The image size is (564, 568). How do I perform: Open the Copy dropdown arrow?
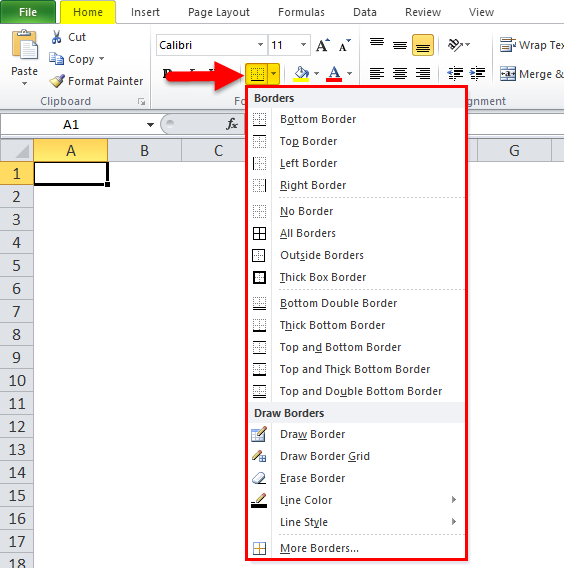(x=101, y=58)
